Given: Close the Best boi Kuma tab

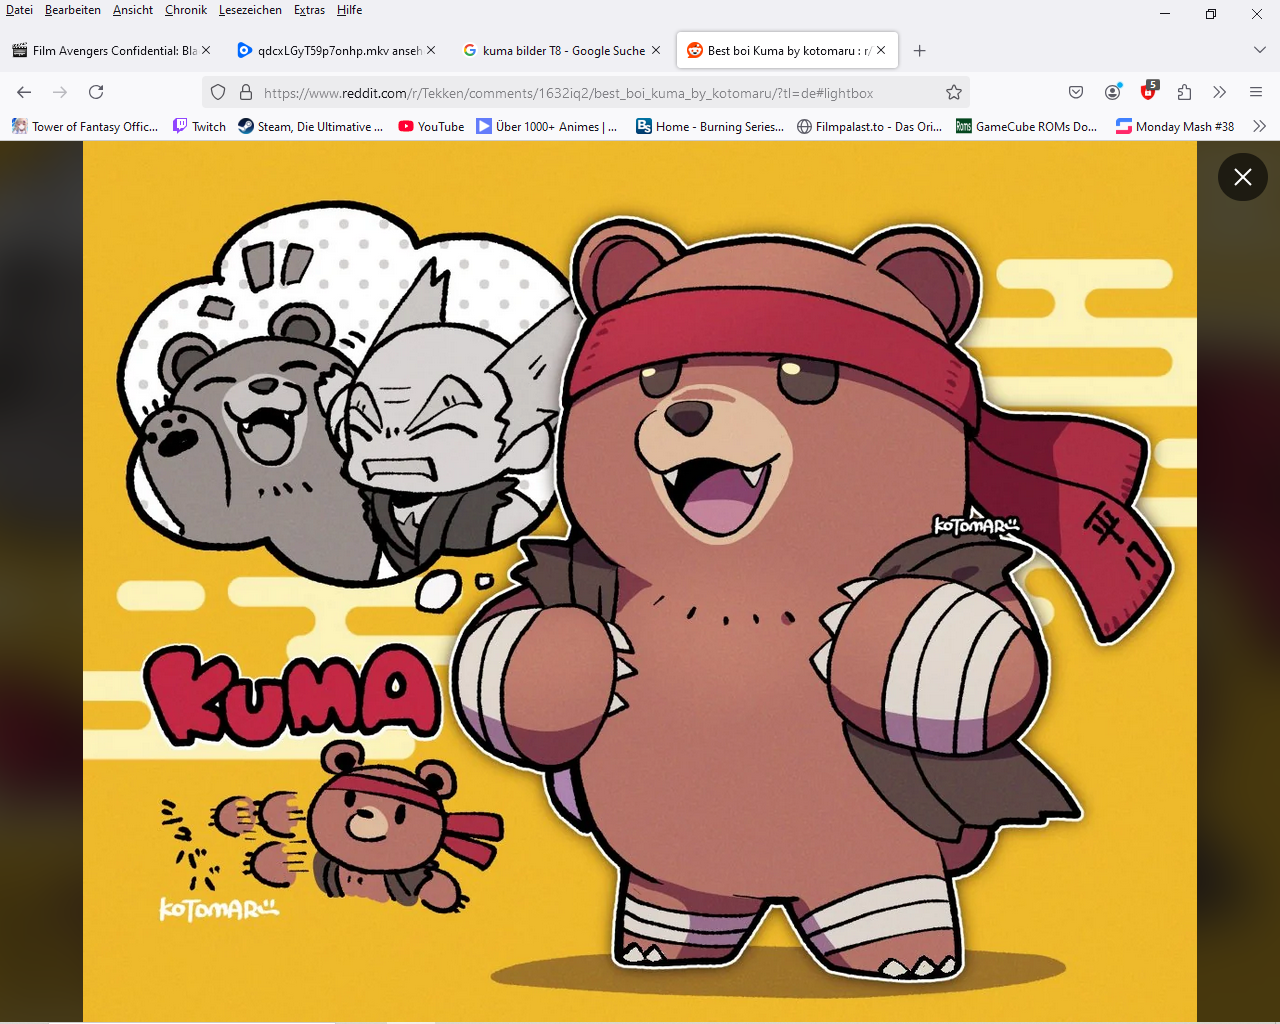Looking at the screenshot, I should coord(881,50).
